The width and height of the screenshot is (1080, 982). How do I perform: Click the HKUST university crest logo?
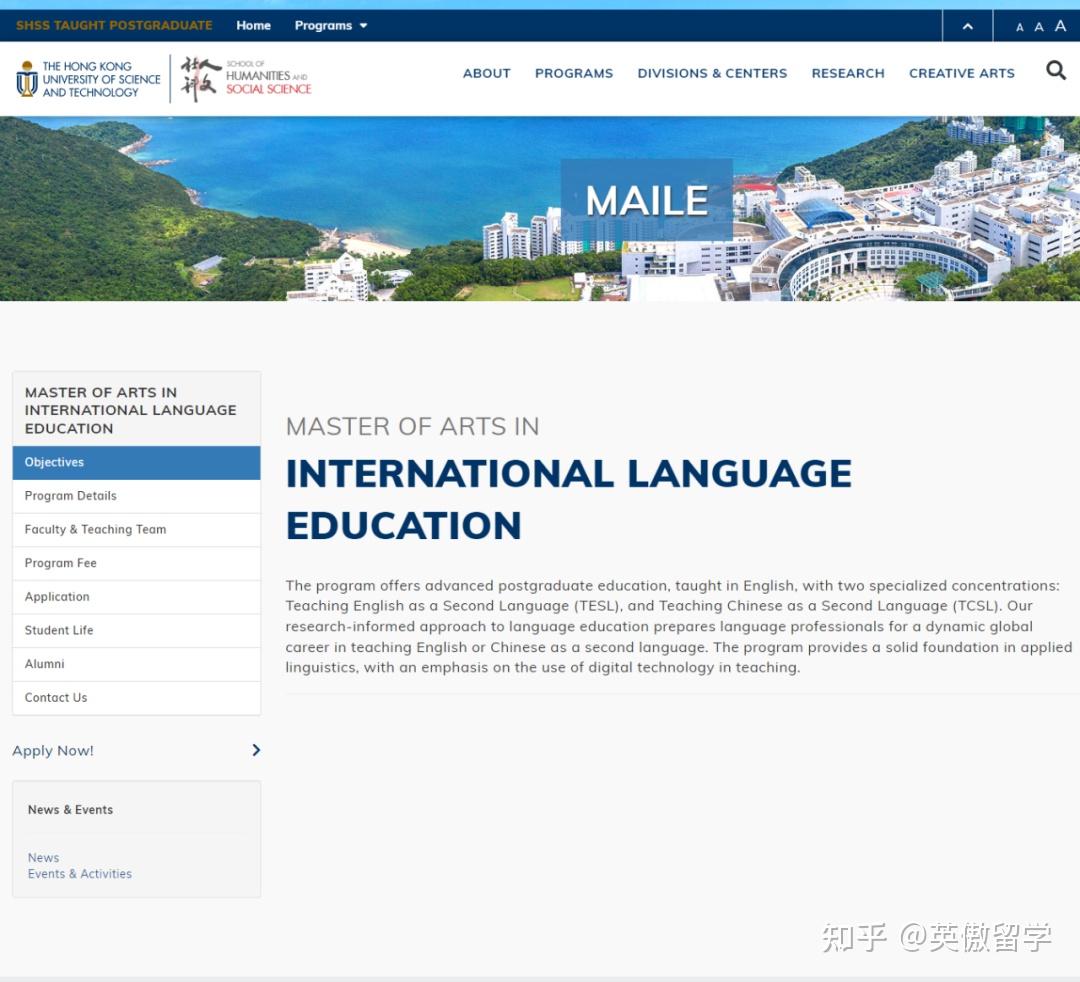pos(27,78)
